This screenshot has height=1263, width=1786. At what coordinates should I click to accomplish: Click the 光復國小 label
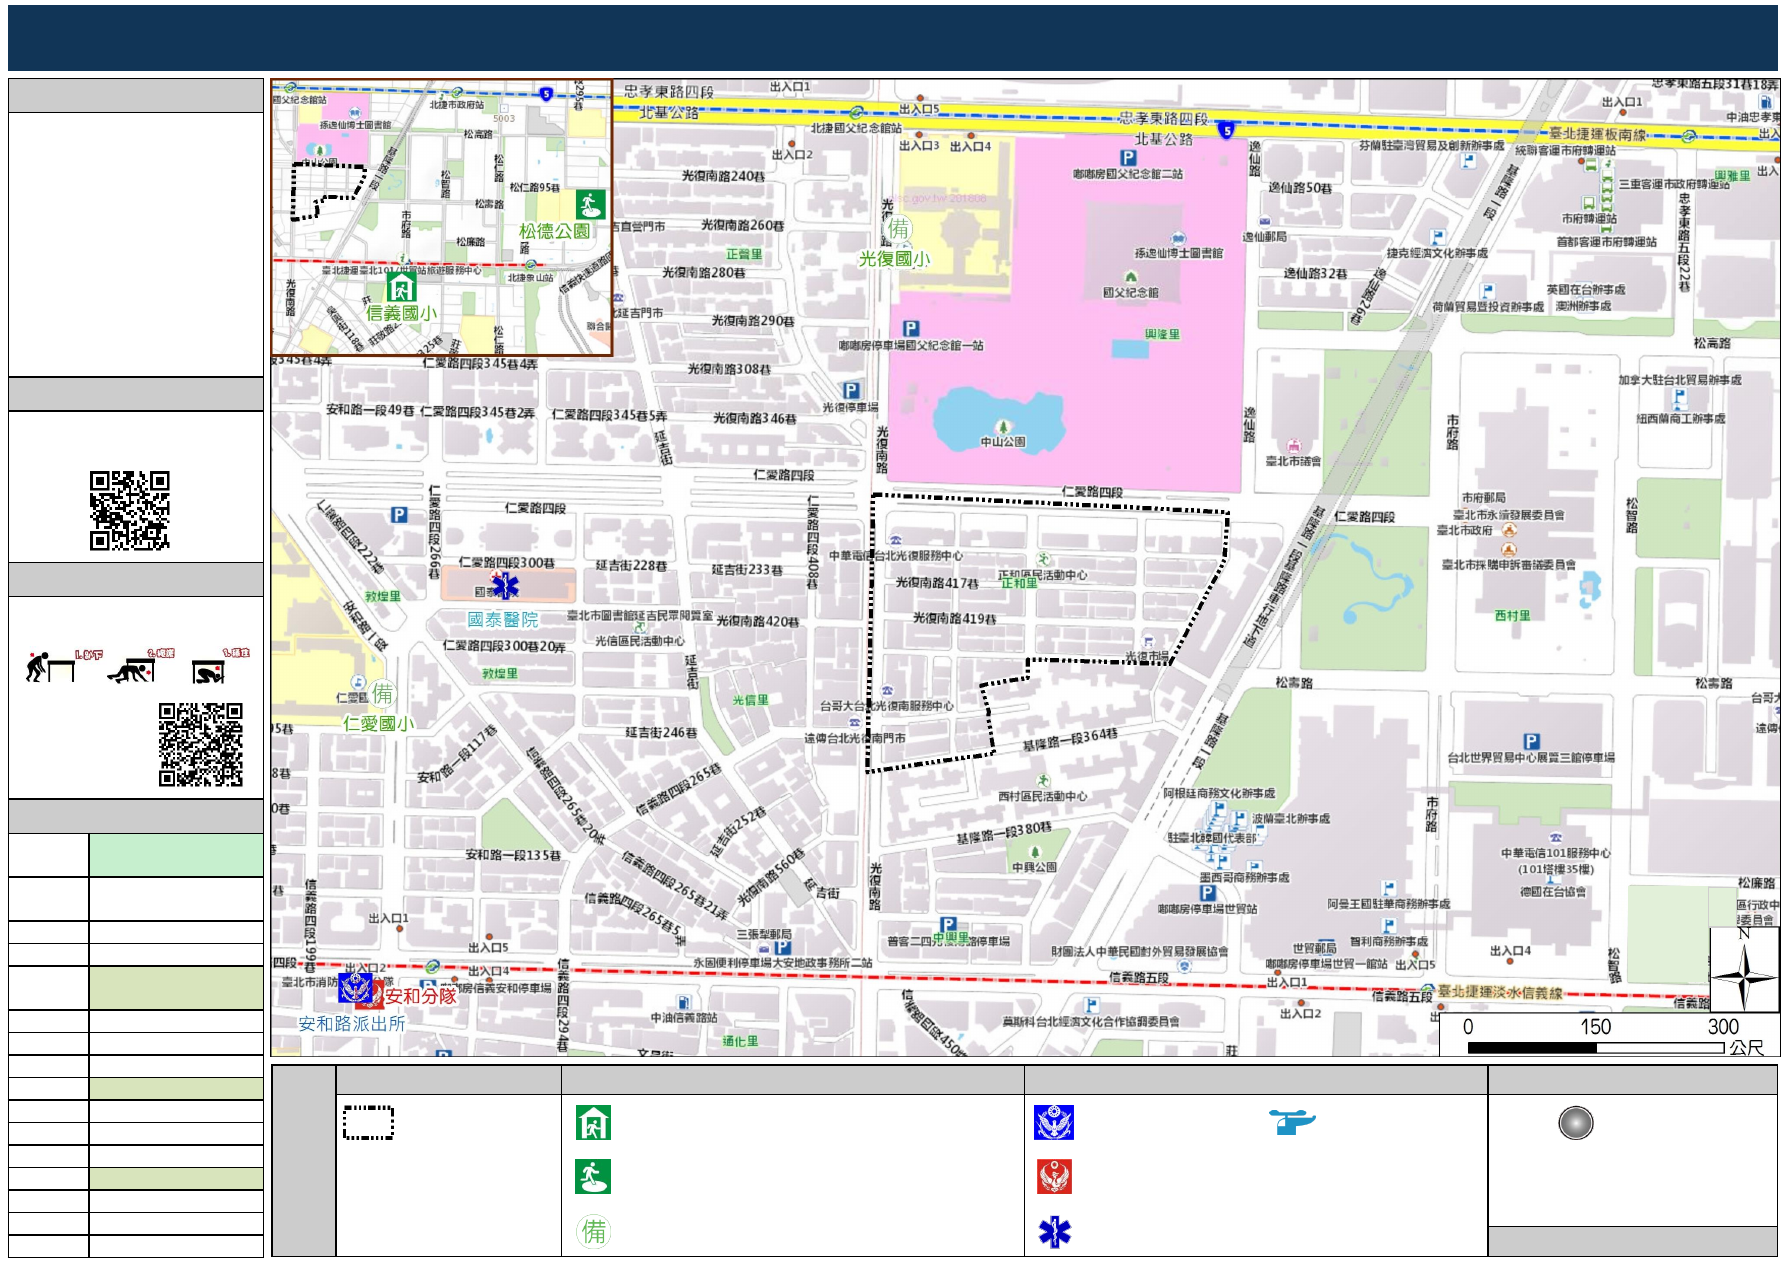point(894,259)
